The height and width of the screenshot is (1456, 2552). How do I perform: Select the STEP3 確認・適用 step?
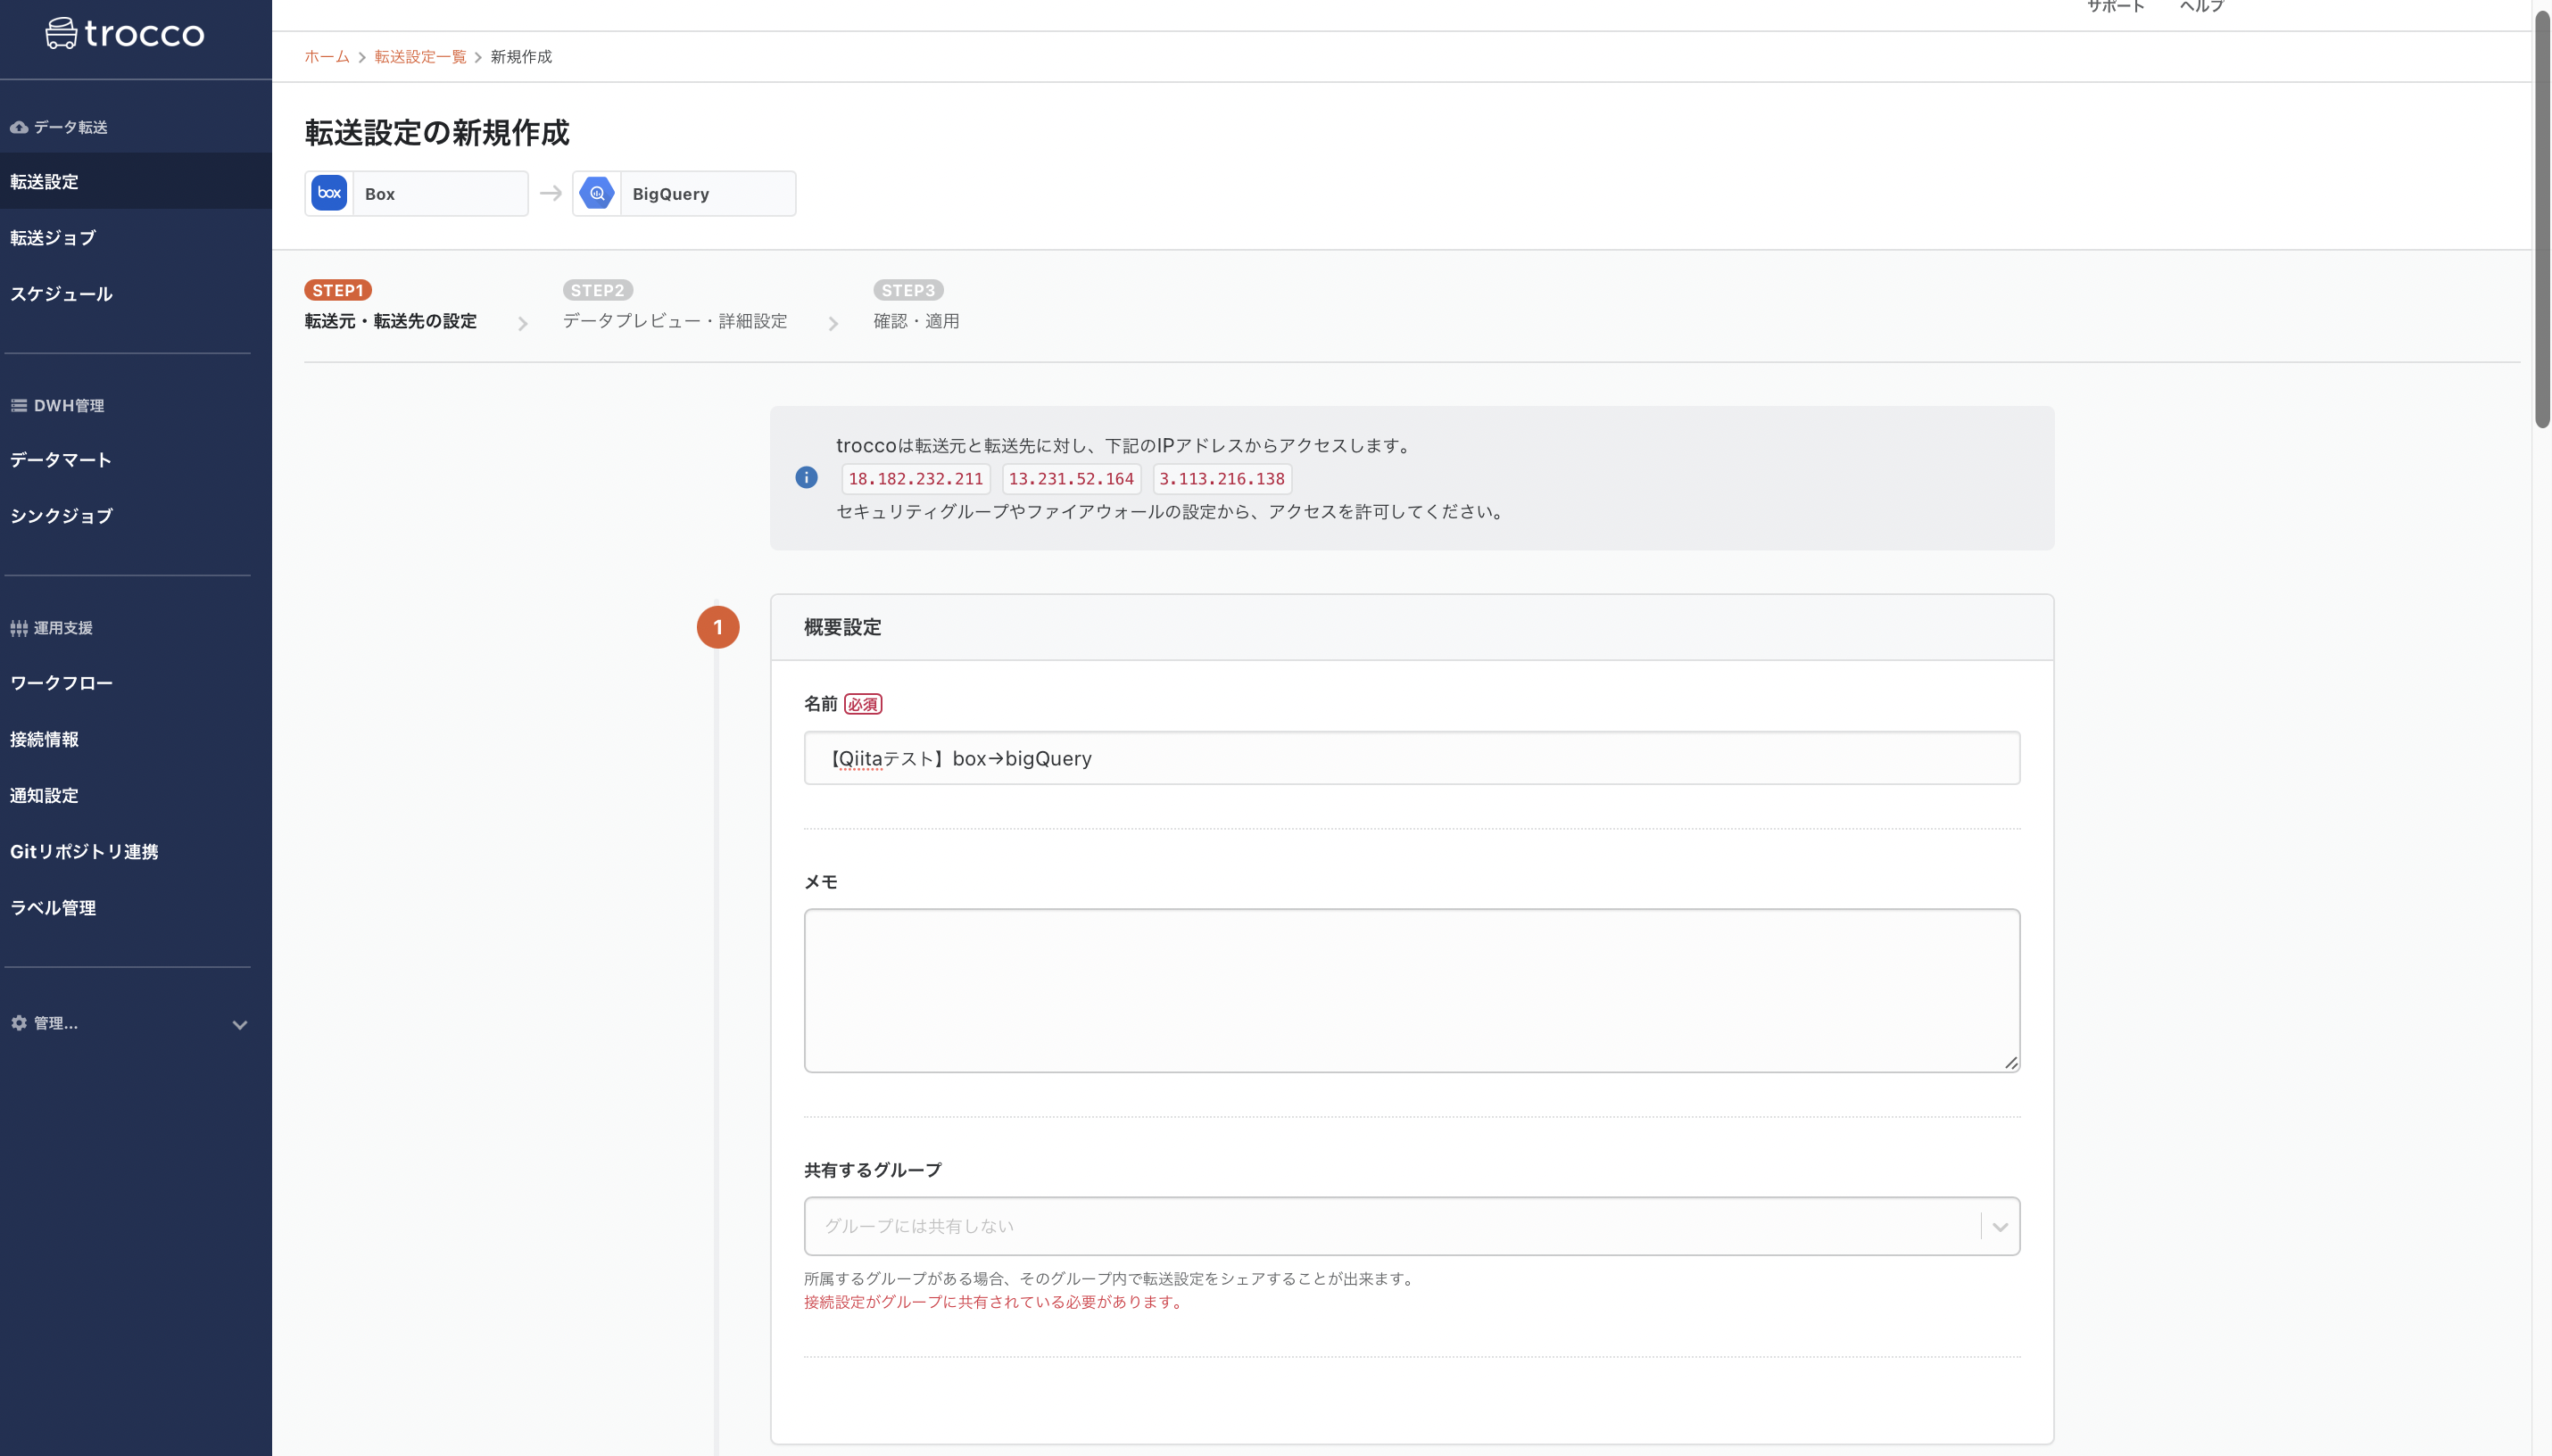pyautogui.click(x=916, y=306)
